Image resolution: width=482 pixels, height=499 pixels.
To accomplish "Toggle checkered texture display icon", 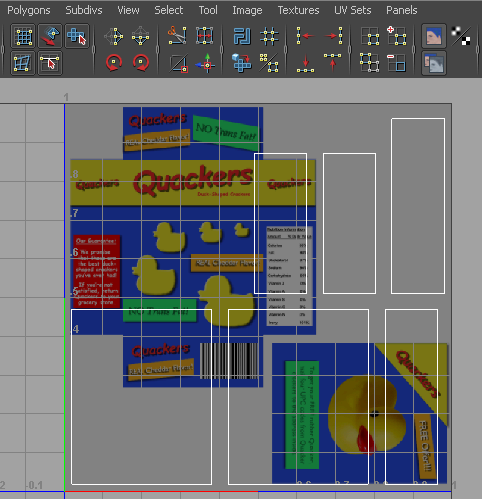I will click(461, 35).
